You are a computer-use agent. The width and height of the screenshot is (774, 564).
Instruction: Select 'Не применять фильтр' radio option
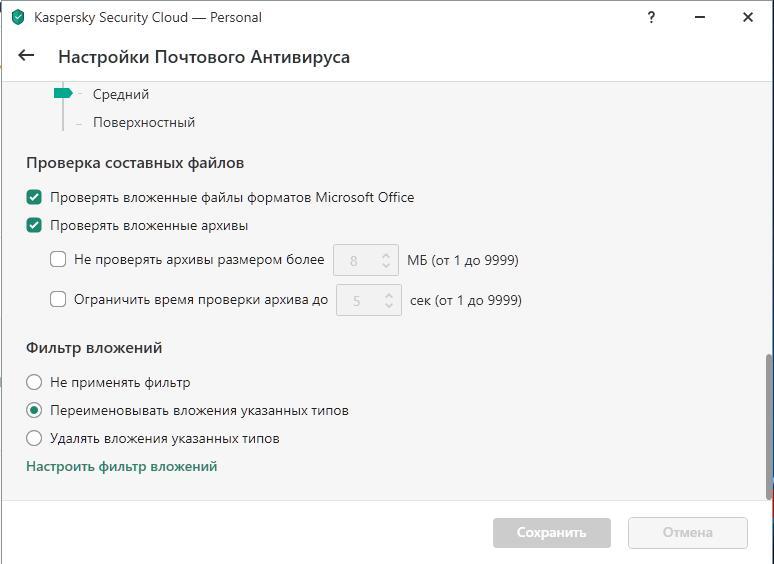(x=34, y=382)
